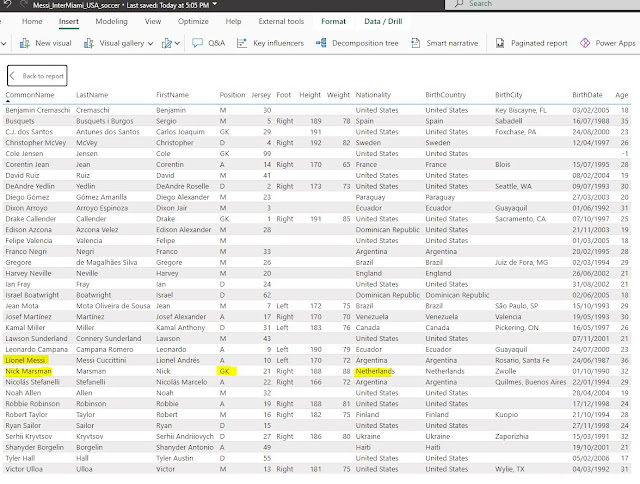Open the View ribbon tab
The height and width of the screenshot is (484, 640).
pyautogui.click(x=153, y=22)
